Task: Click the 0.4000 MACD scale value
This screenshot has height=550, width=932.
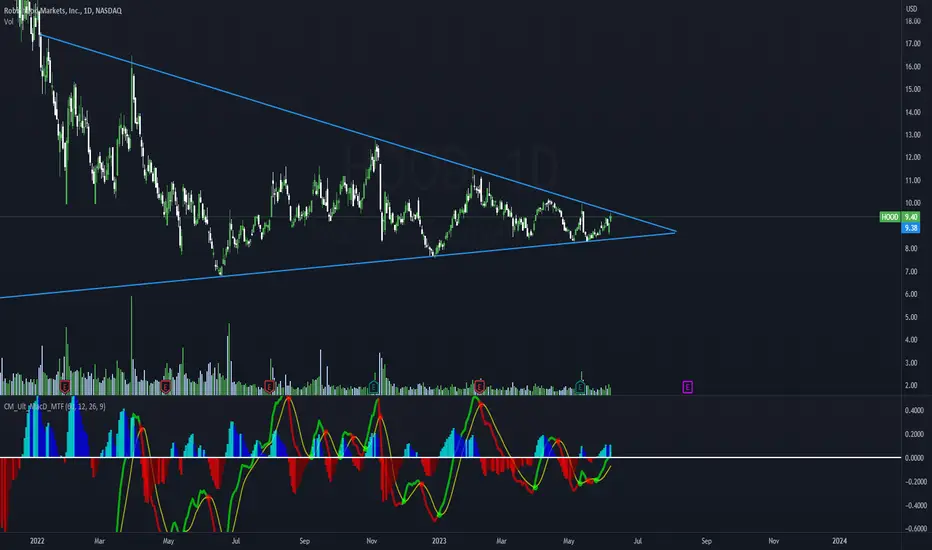Action: [x=914, y=410]
